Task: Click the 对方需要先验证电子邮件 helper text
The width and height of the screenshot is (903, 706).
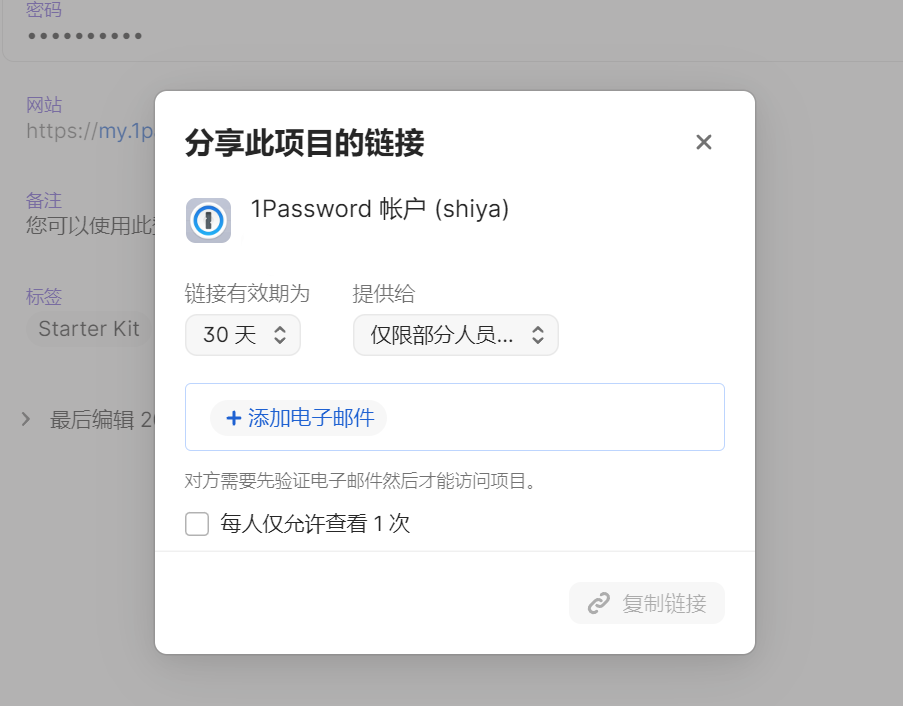Action: pyautogui.click(x=361, y=480)
